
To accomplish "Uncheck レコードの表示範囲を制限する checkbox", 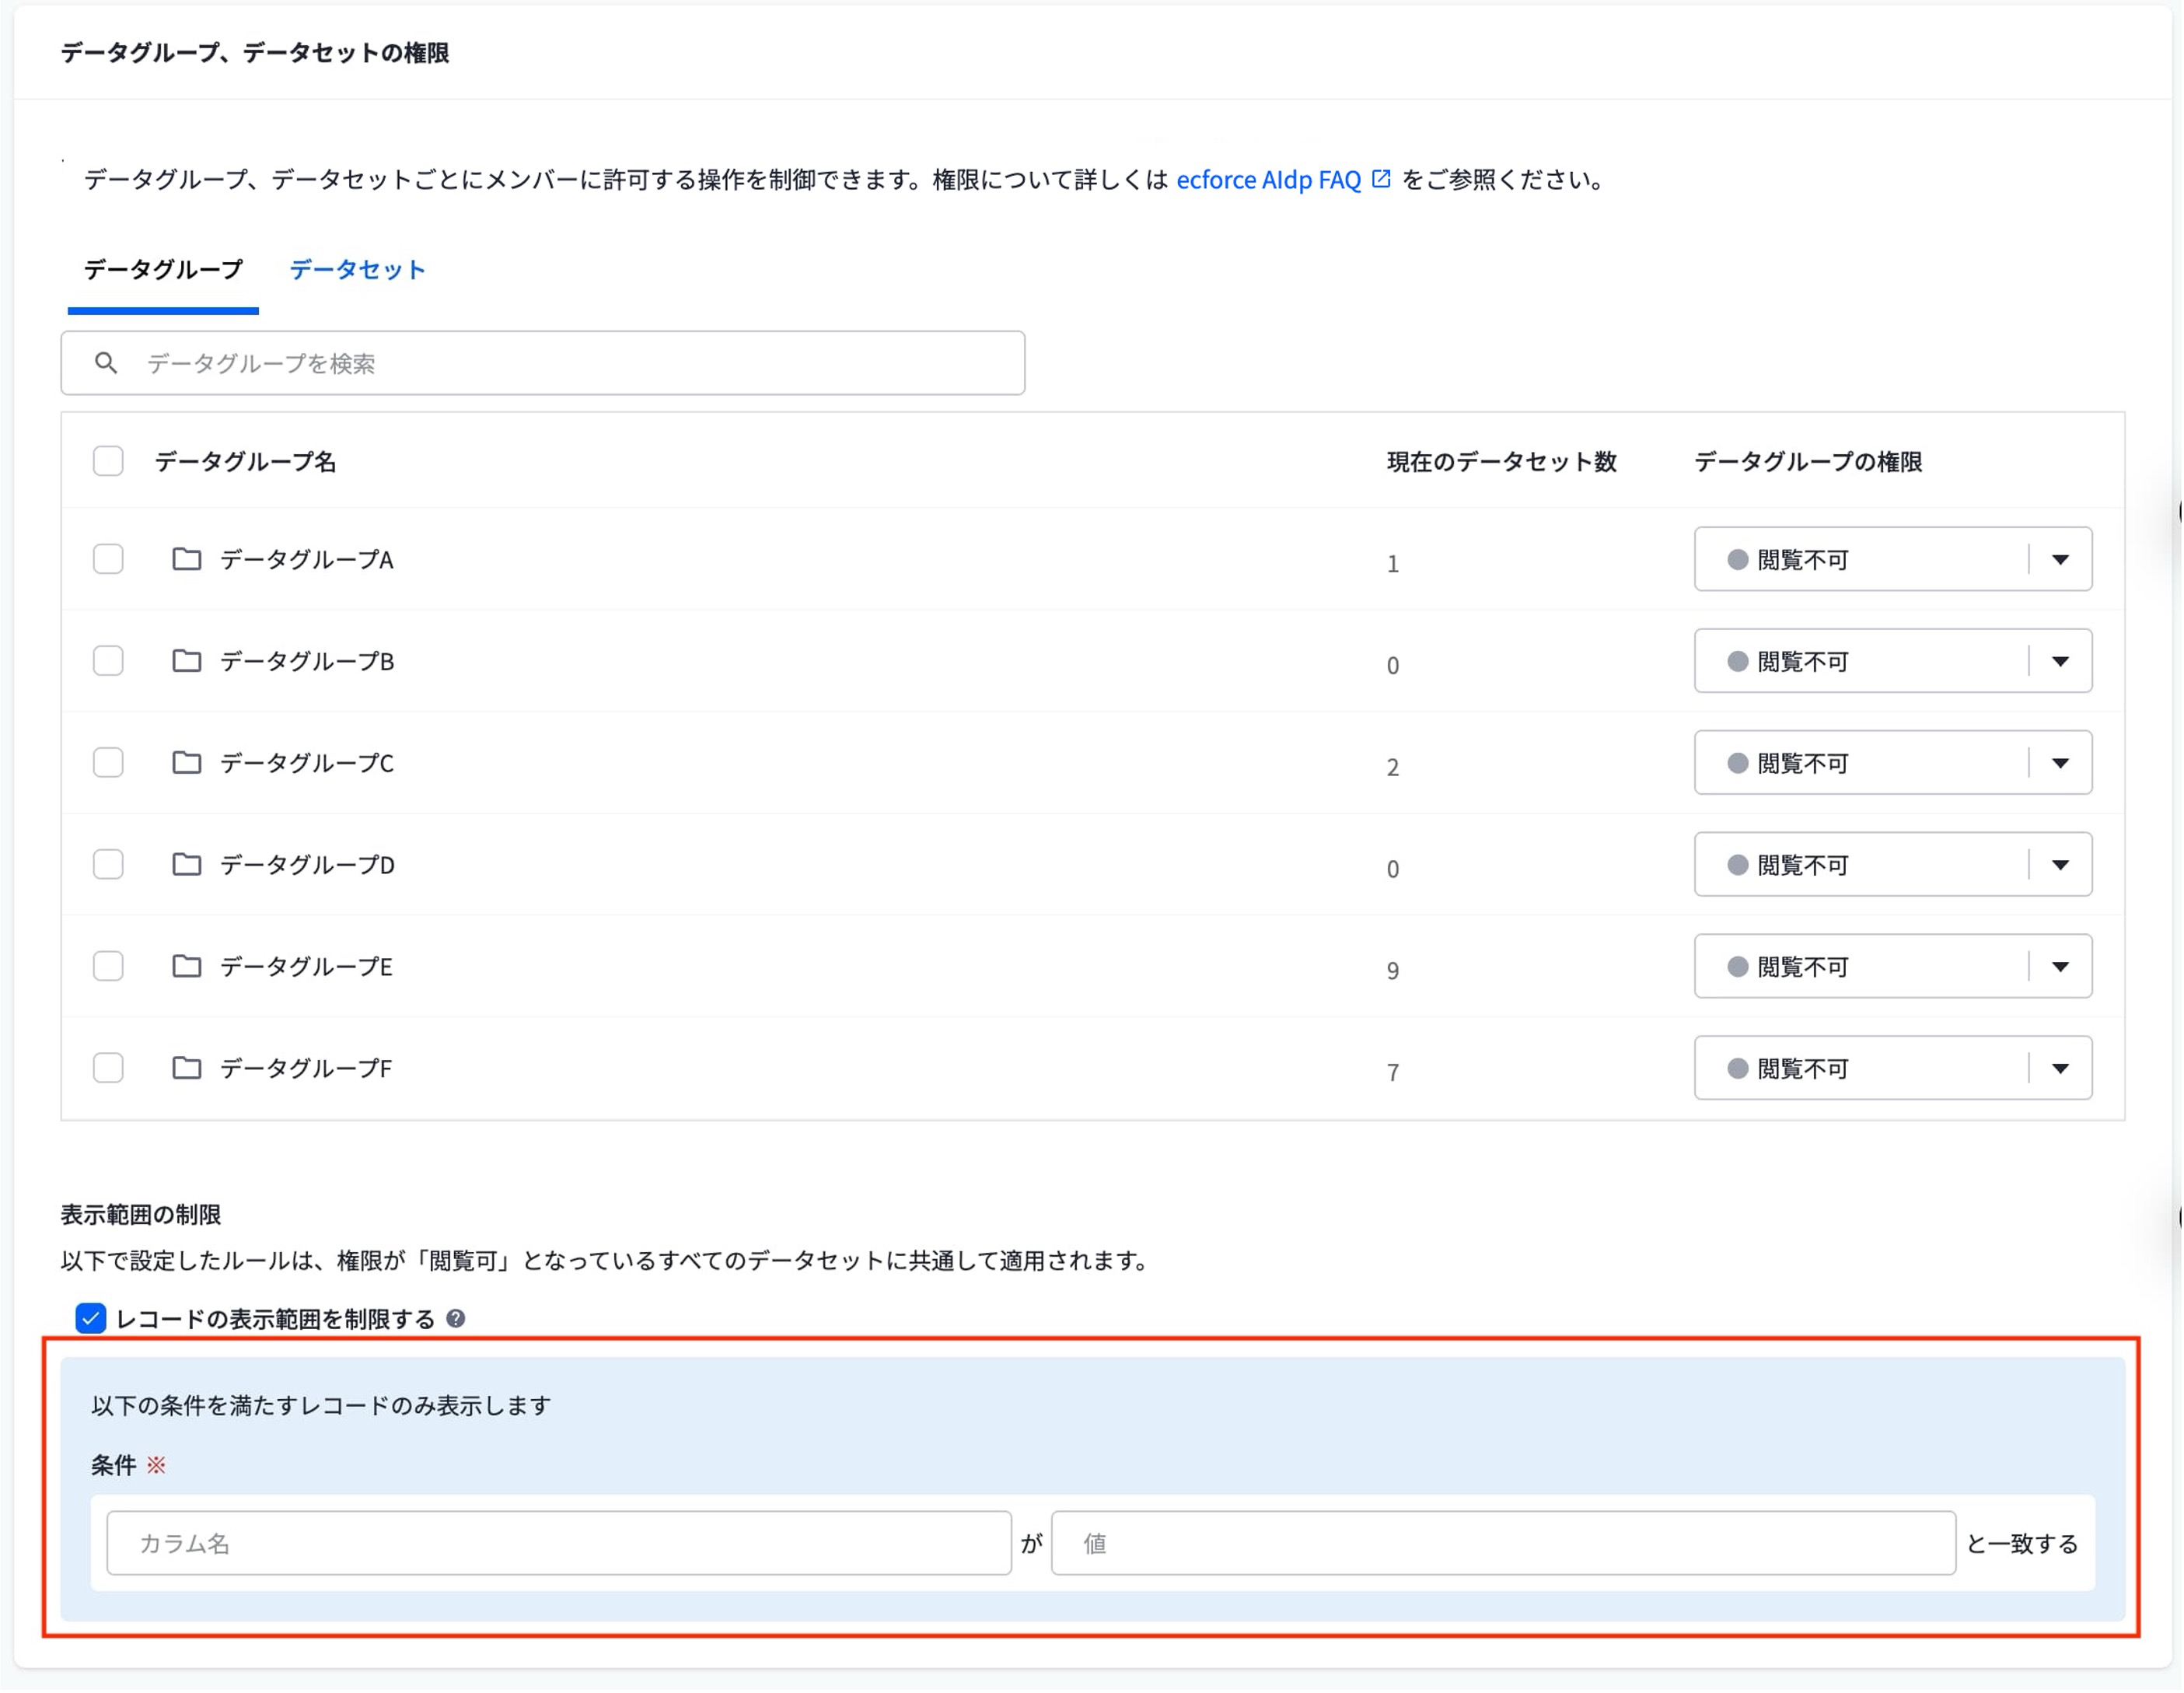I will coord(91,1319).
